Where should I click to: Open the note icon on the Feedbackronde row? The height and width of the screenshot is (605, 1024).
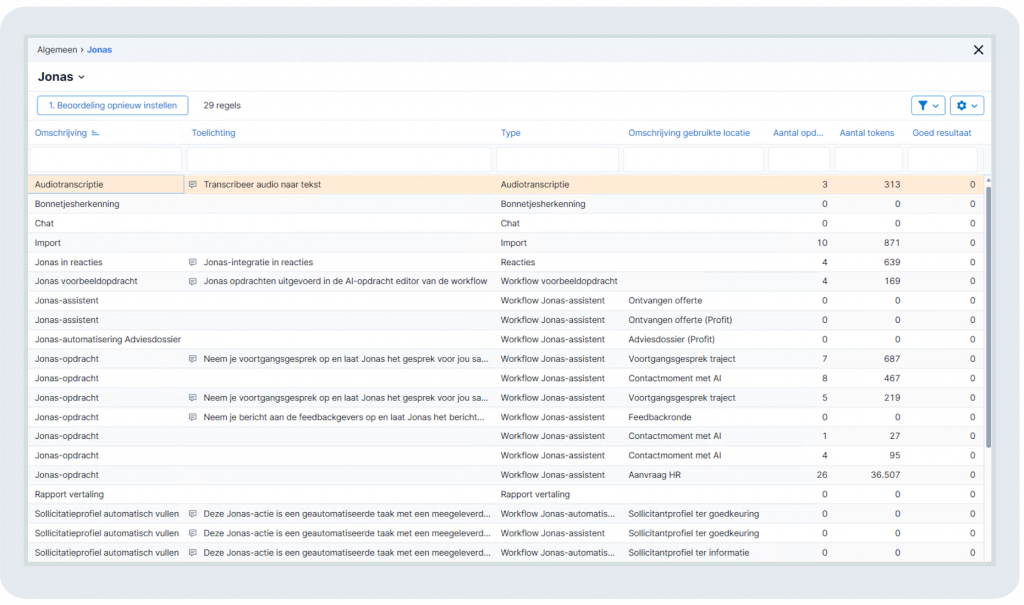tap(193, 417)
